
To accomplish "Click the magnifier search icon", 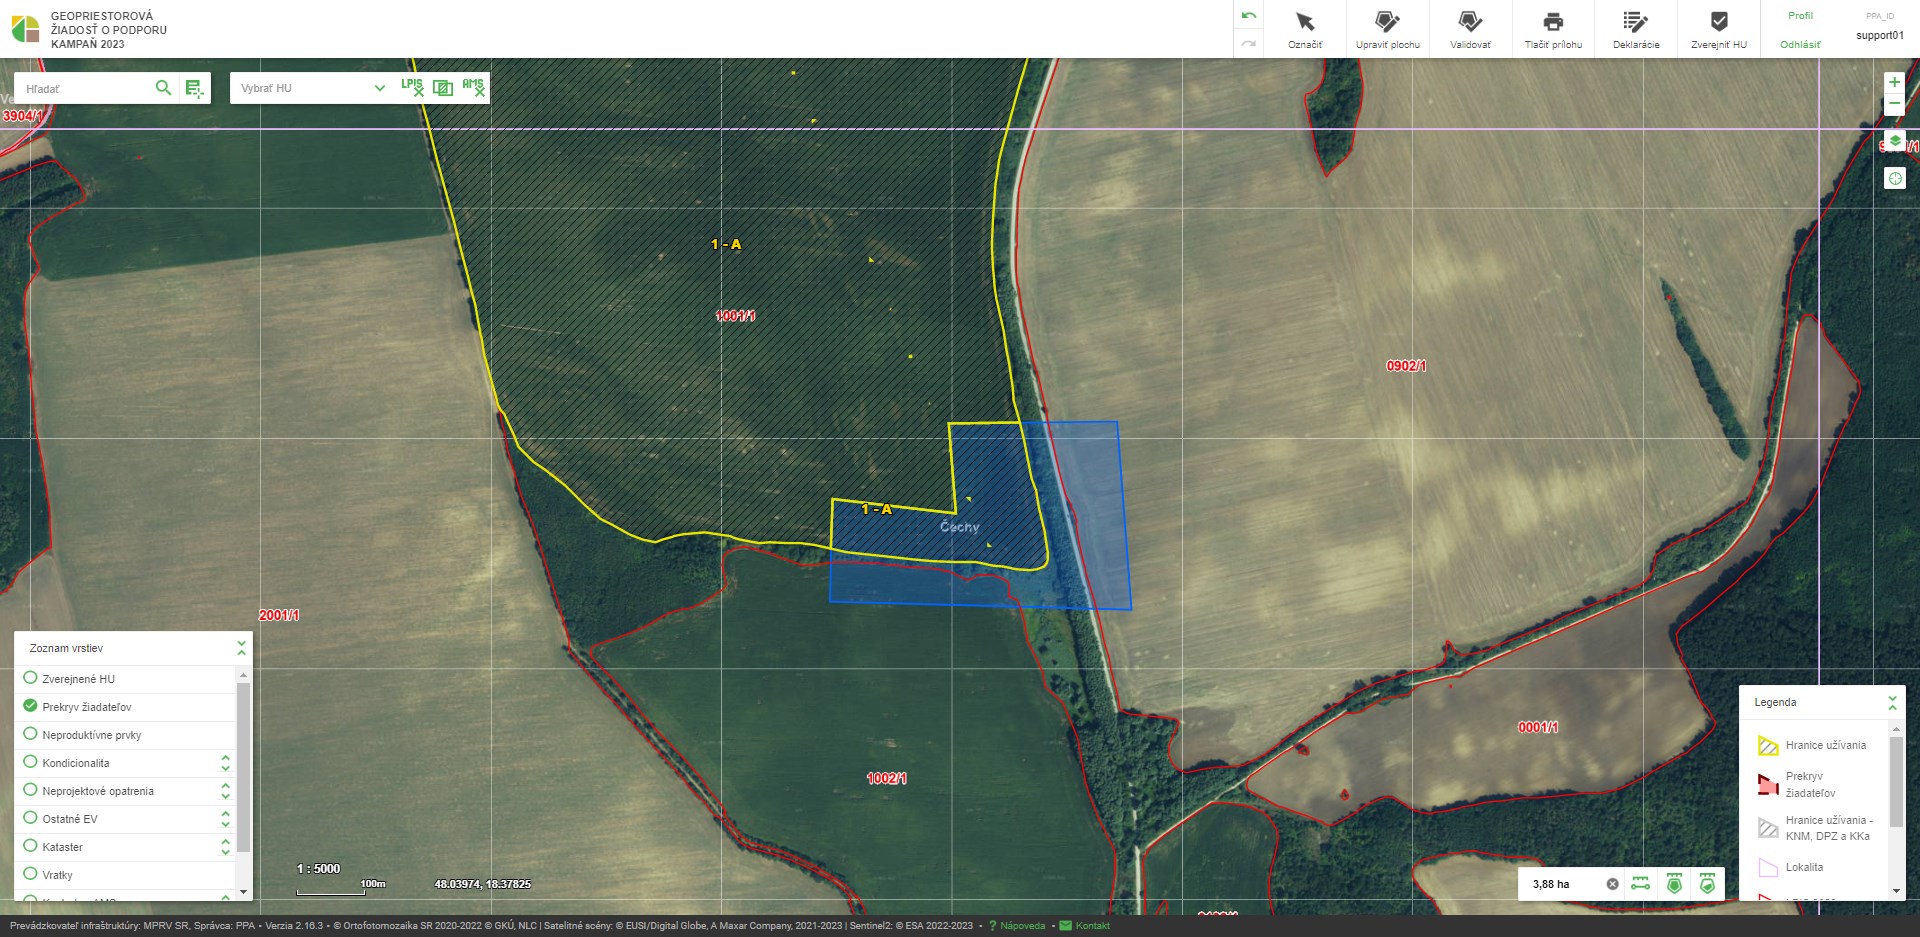I will [163, 88].
